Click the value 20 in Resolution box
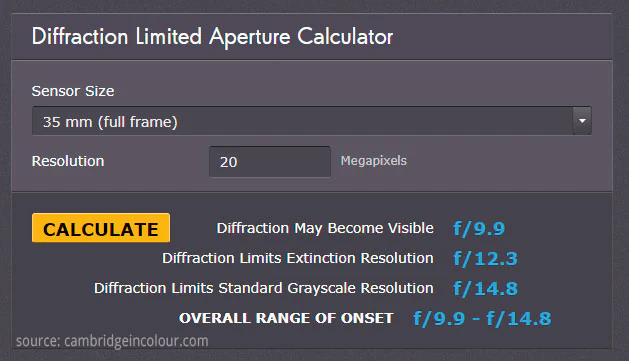629x361 pixels. [229, 162]
